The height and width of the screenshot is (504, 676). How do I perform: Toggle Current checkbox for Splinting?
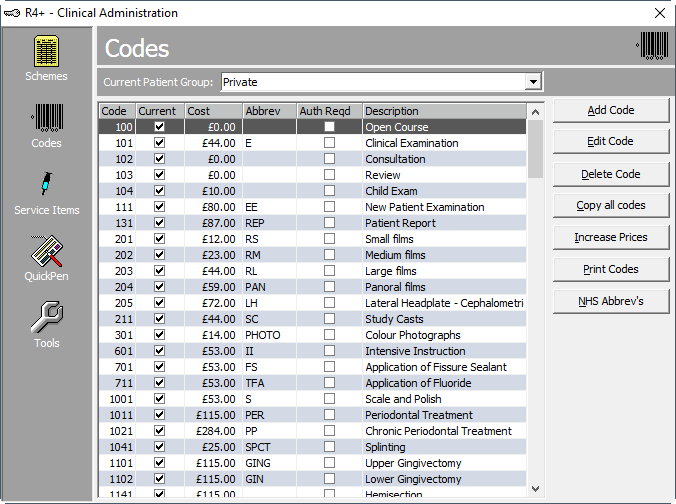click(x=160, y=446)
